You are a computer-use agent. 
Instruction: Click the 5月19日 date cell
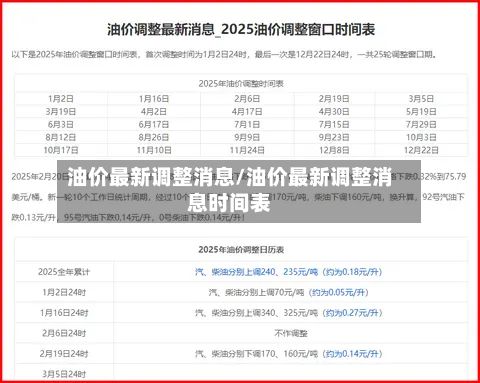click(421, 111)
